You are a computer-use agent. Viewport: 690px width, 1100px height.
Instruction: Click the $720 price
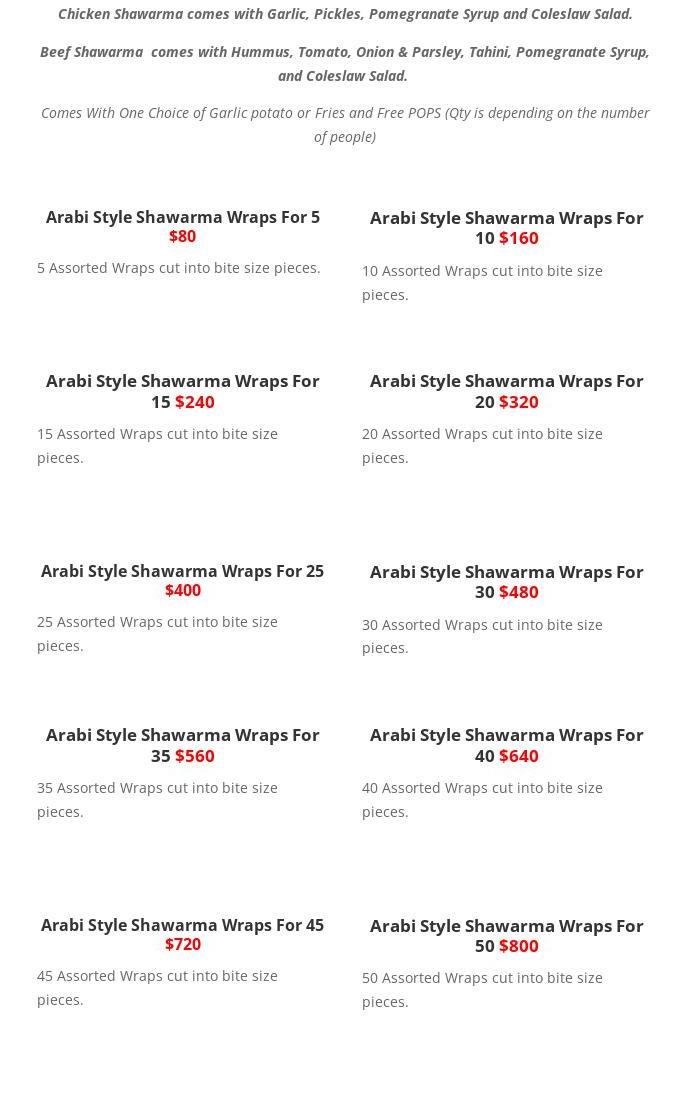point(183,945)
